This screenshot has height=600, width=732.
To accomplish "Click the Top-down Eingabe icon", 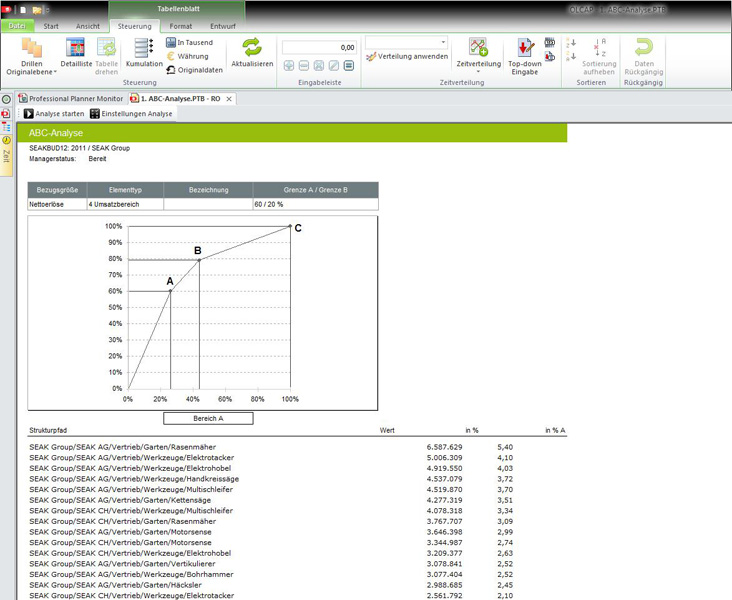I will pos(524,47).
